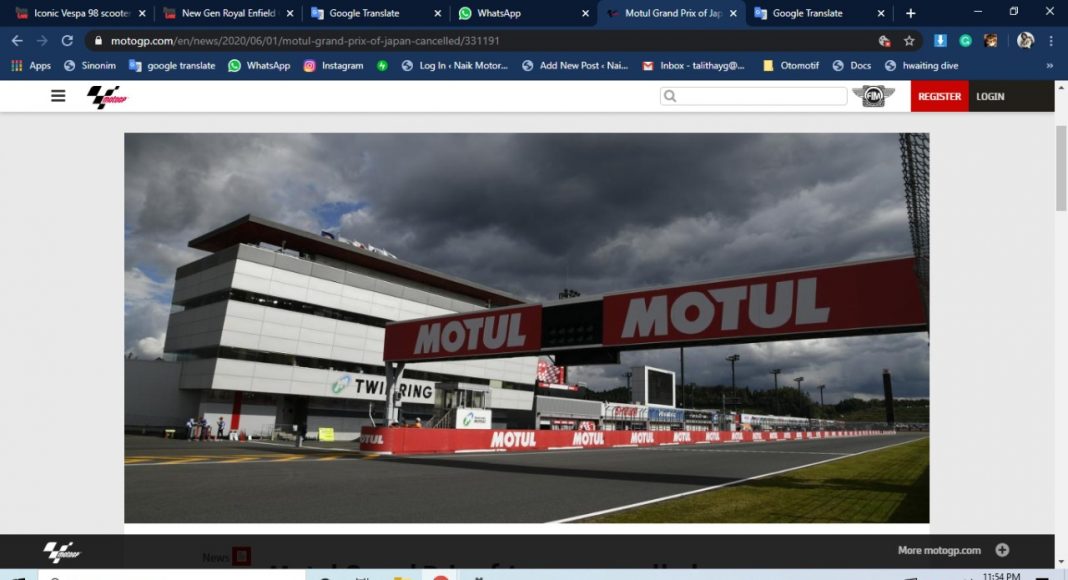Viewport: 1068px width, 580px height.
Task: Open the Chrome three-dot menu
Action: [1051, 41]
